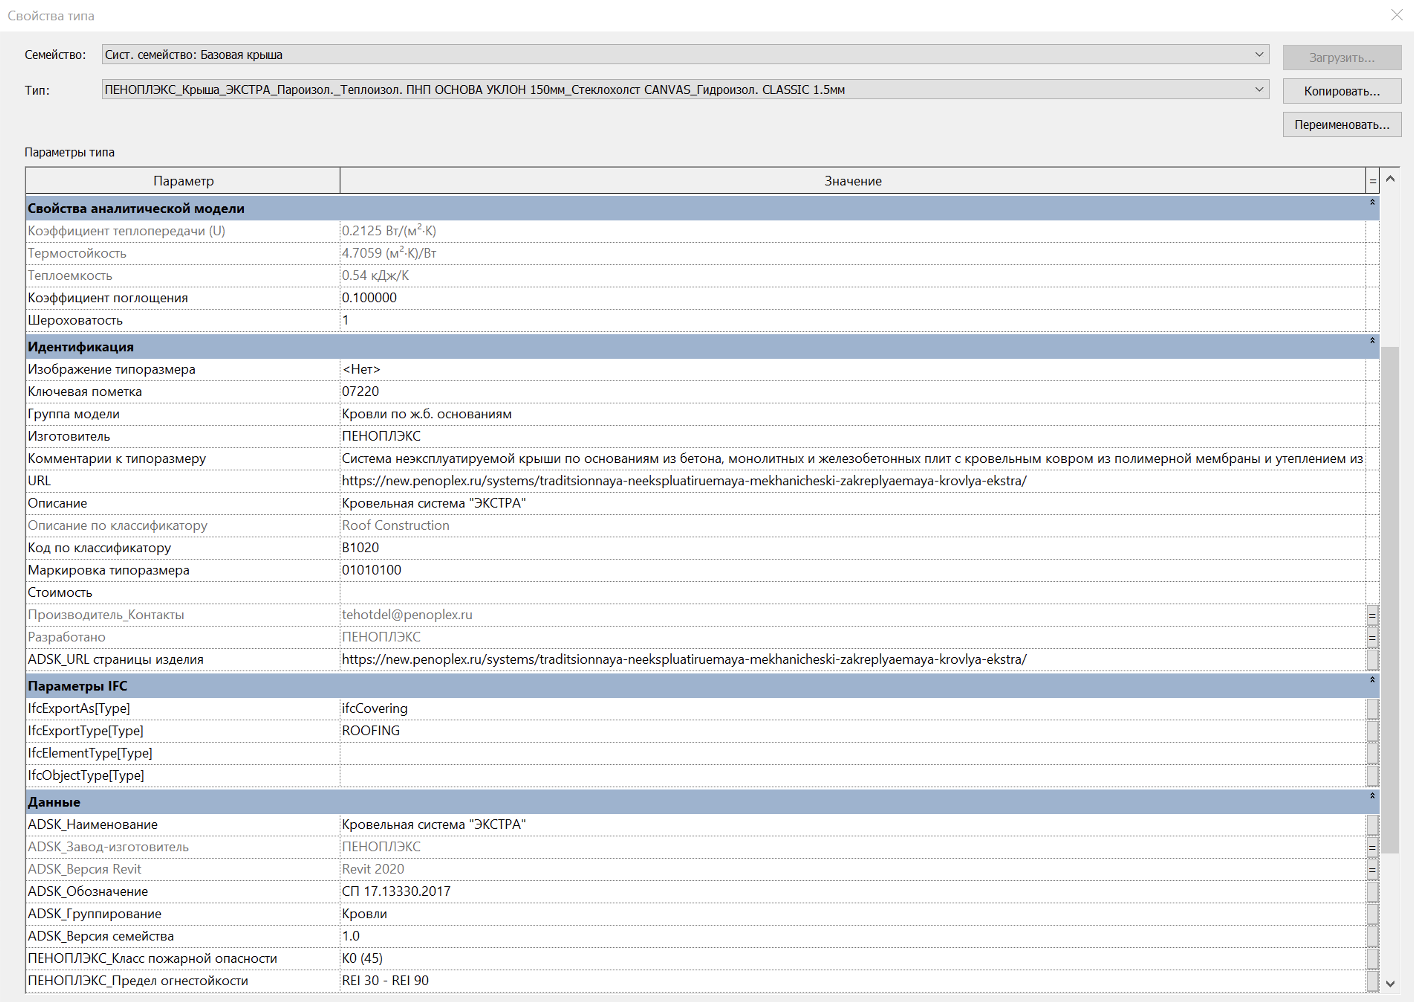Viewport: 1414px width, 1002px height.
Task: Collapse the Параметры IFC section
Action: [x=1372, y=681]
